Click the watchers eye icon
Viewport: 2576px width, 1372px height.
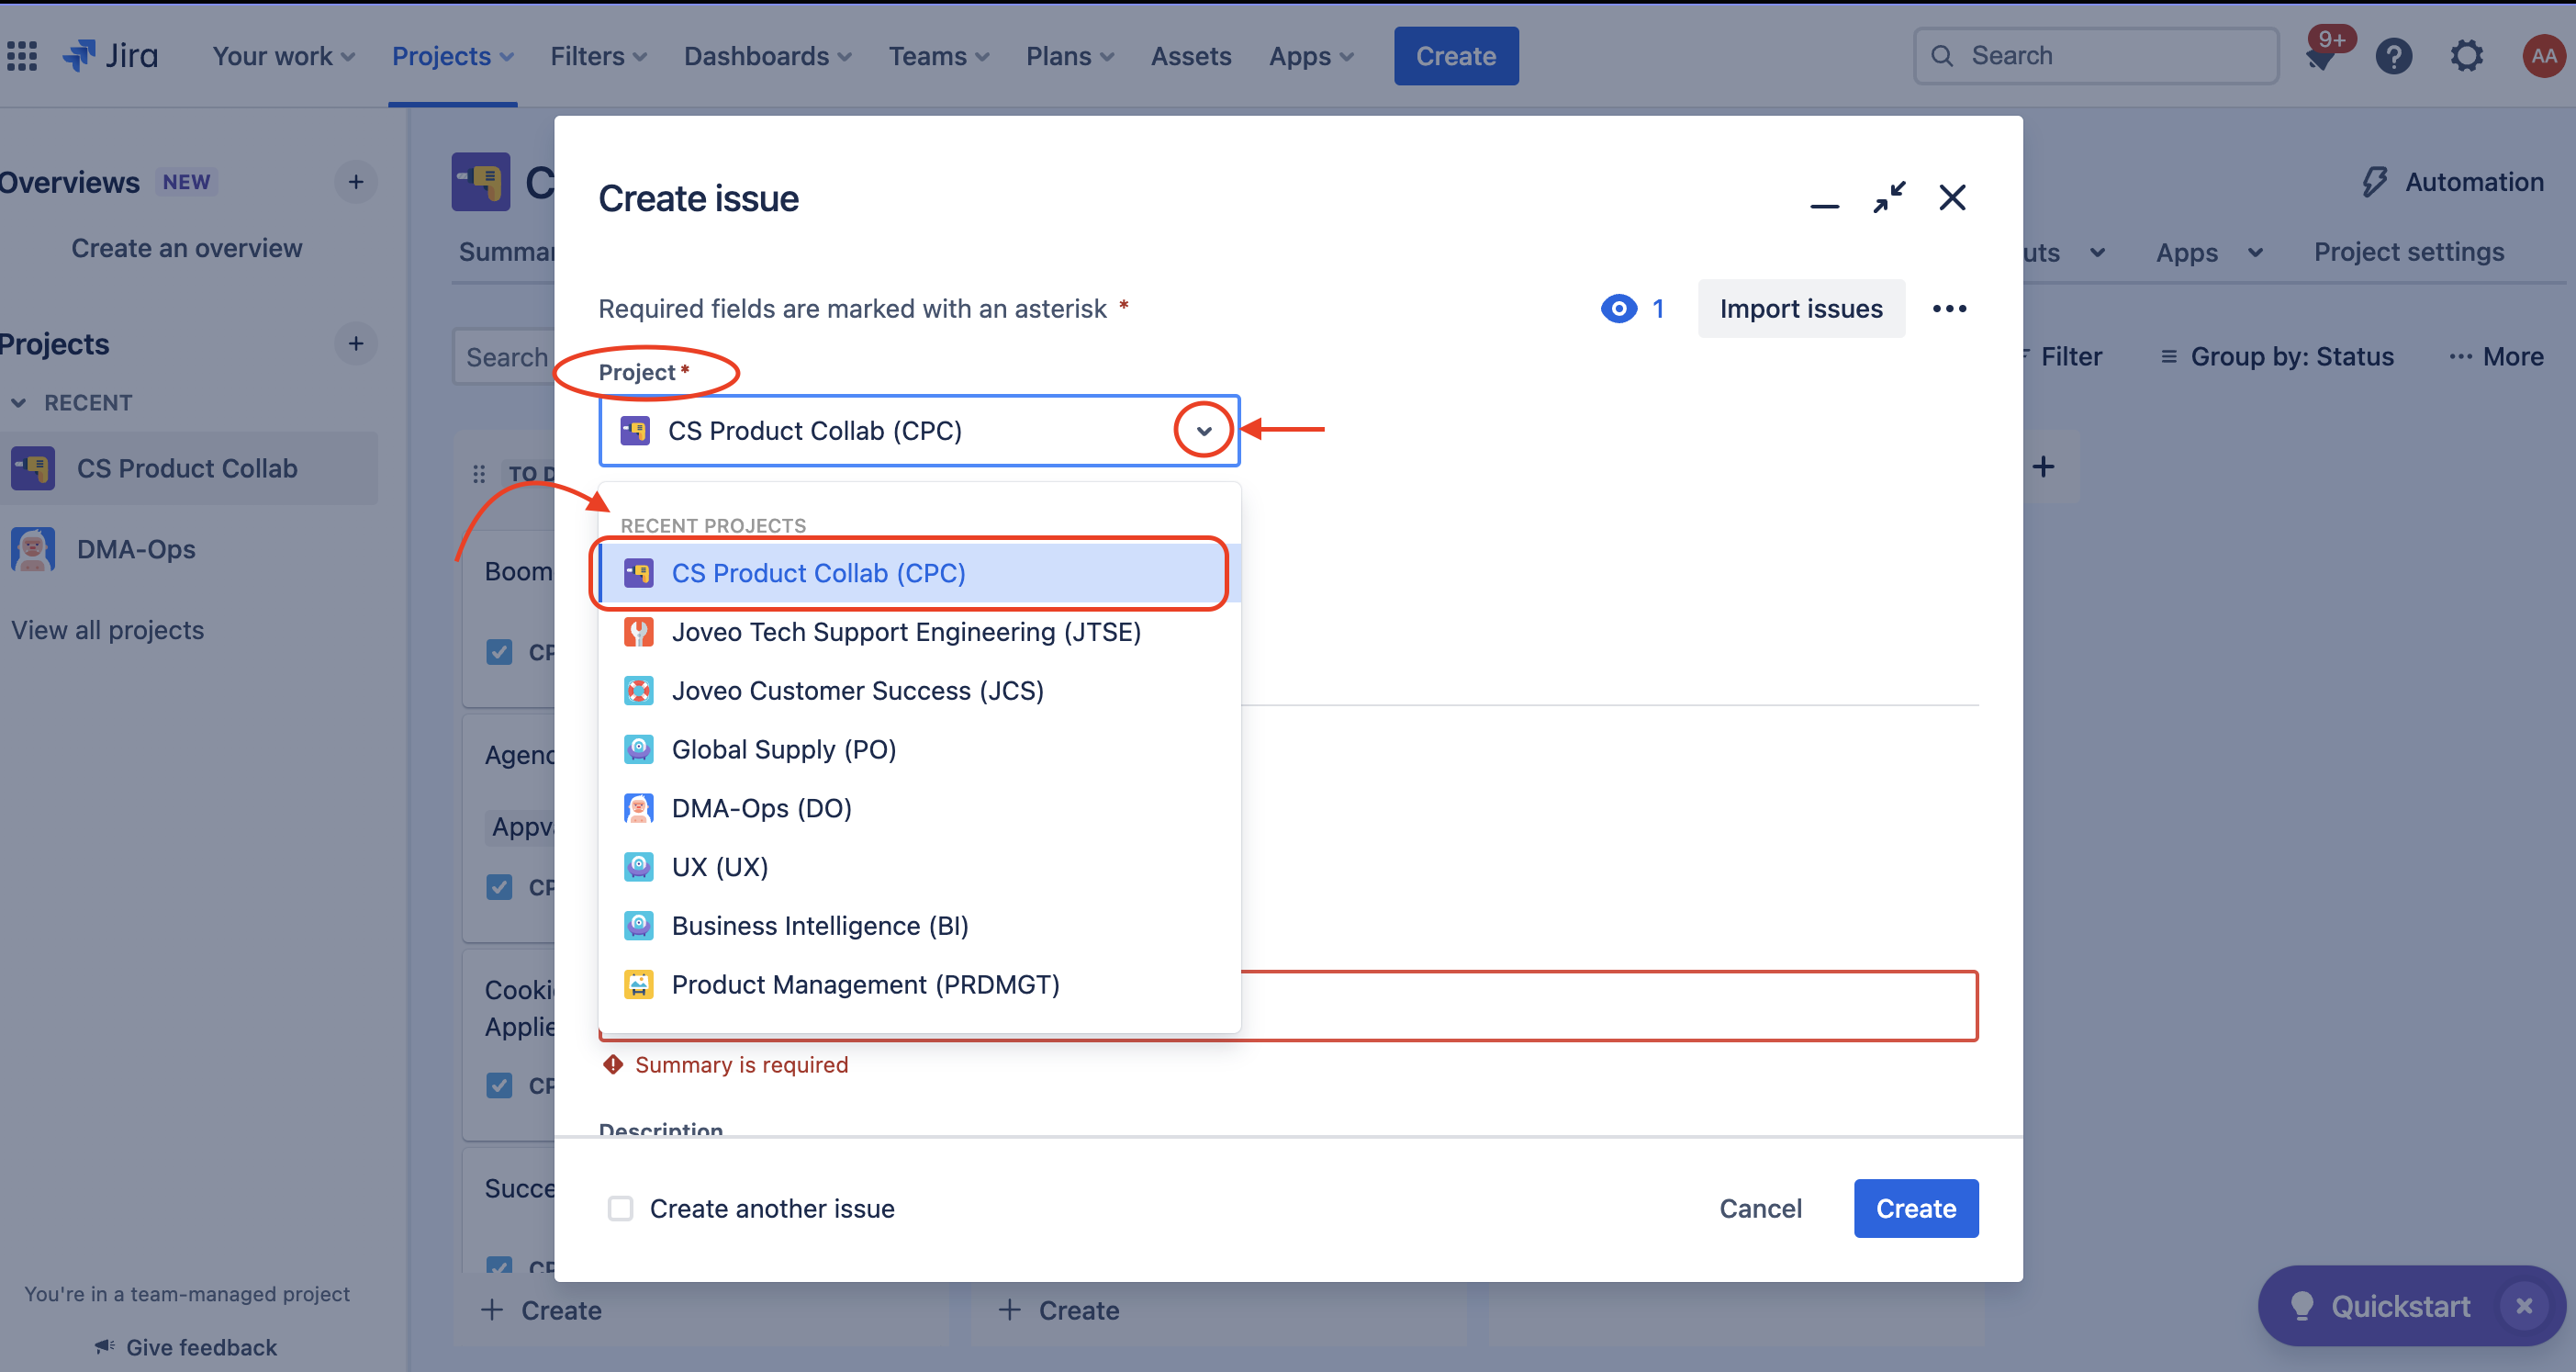(1618, 309)
